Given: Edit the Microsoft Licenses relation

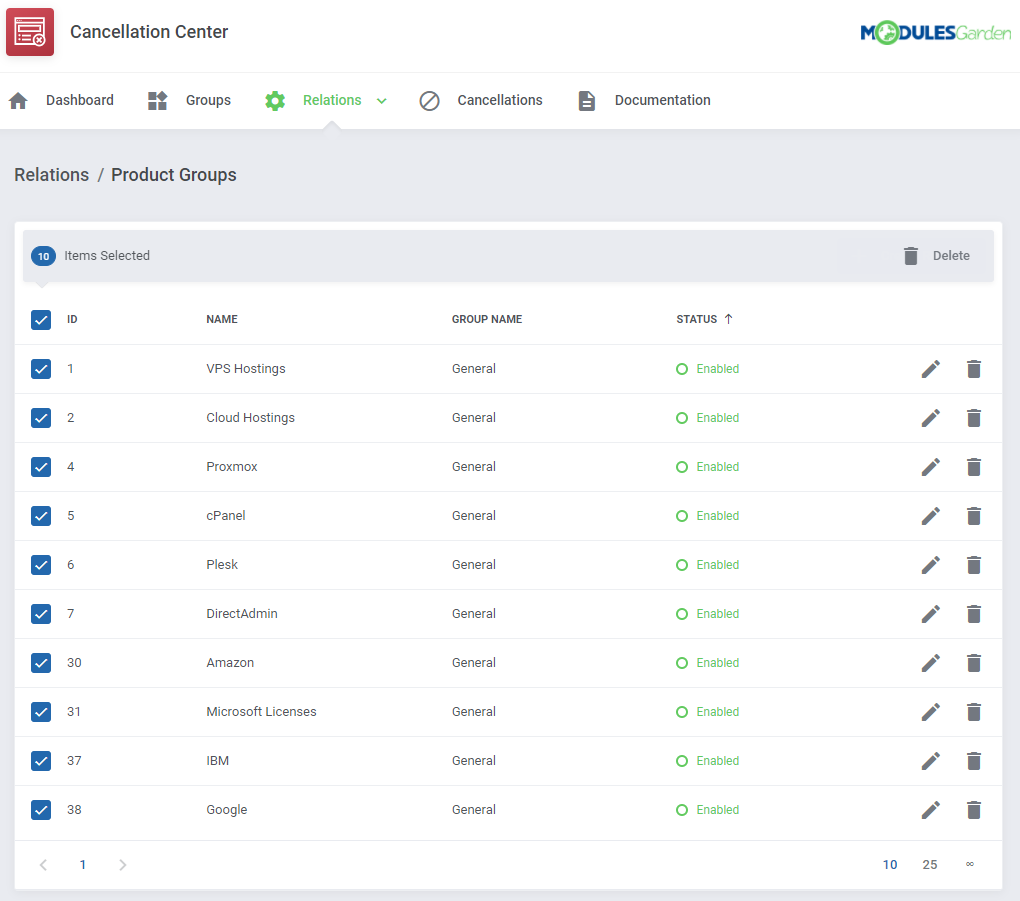Looking at the screenshot, I should (x=931, y=712).
